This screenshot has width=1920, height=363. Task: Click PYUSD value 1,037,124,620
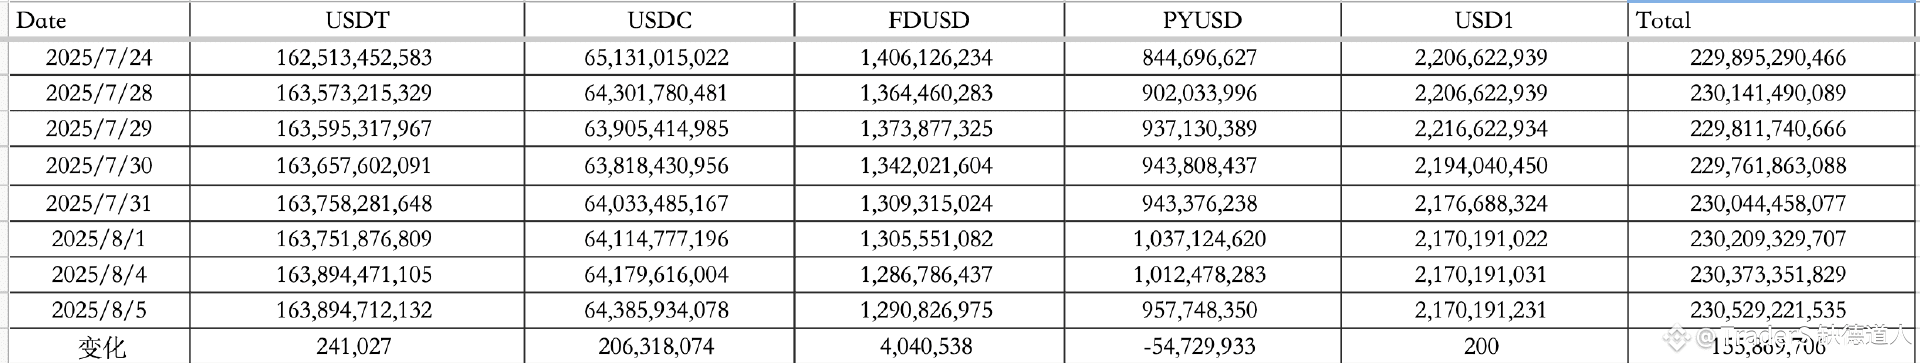click(1202, 239)
